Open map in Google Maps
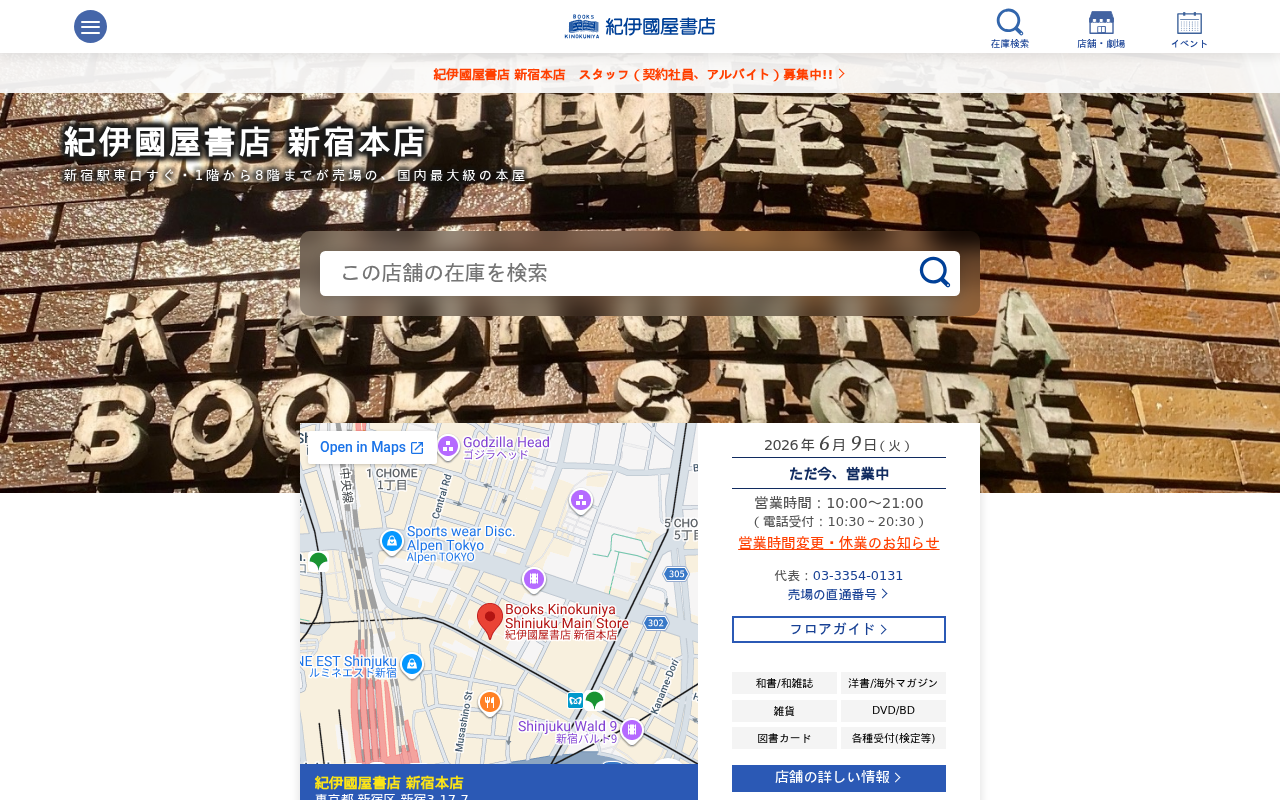 [x=371, y=447]
